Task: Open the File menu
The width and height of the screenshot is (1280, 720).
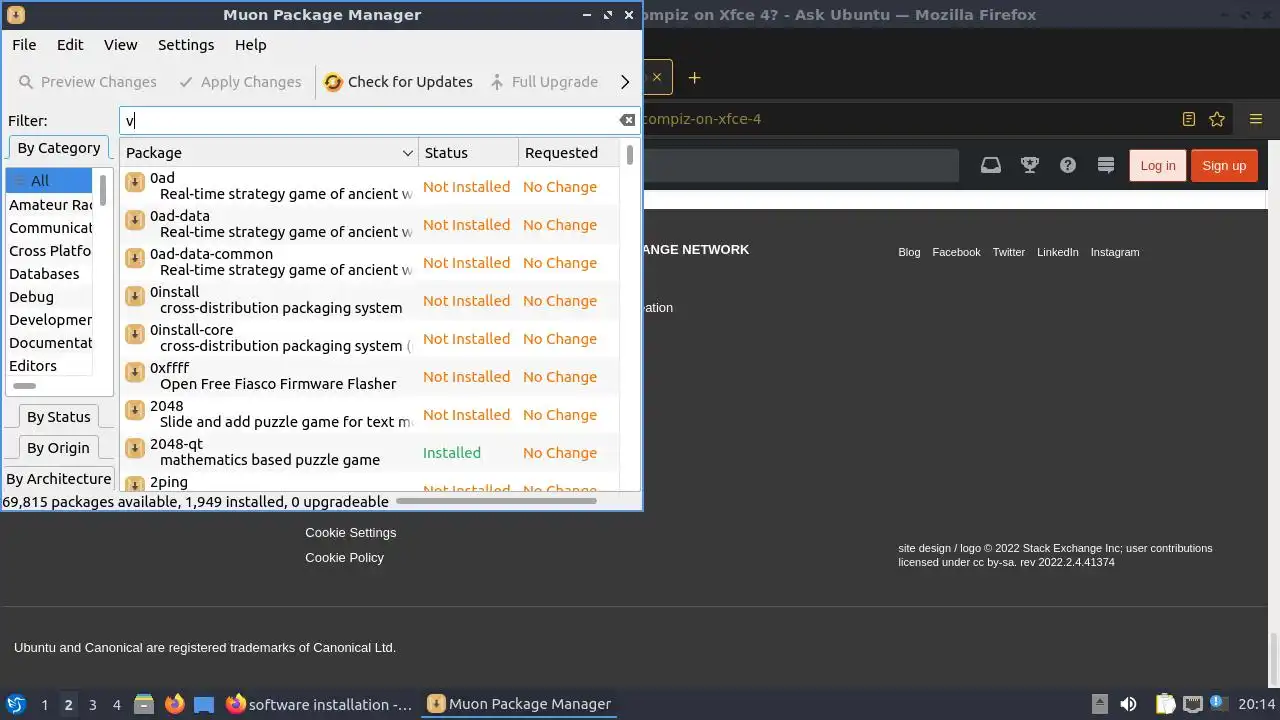Action: (x=24, y=45)
